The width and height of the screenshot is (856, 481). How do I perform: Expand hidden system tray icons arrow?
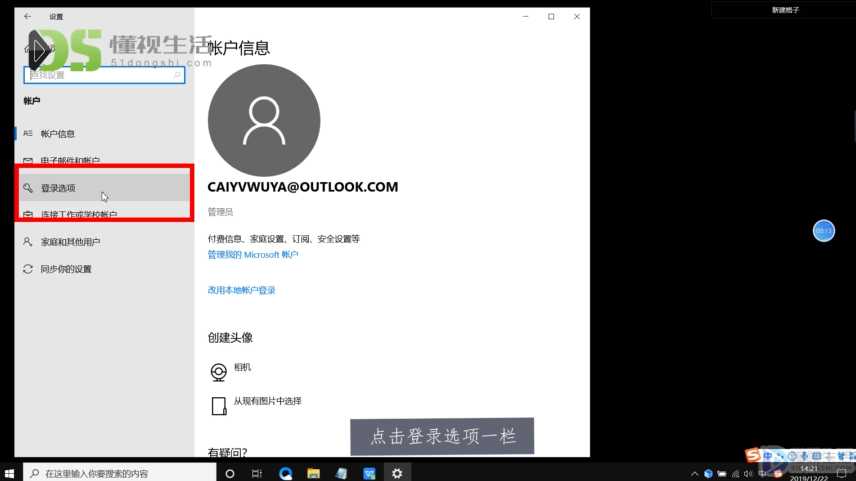pos(694,474)
